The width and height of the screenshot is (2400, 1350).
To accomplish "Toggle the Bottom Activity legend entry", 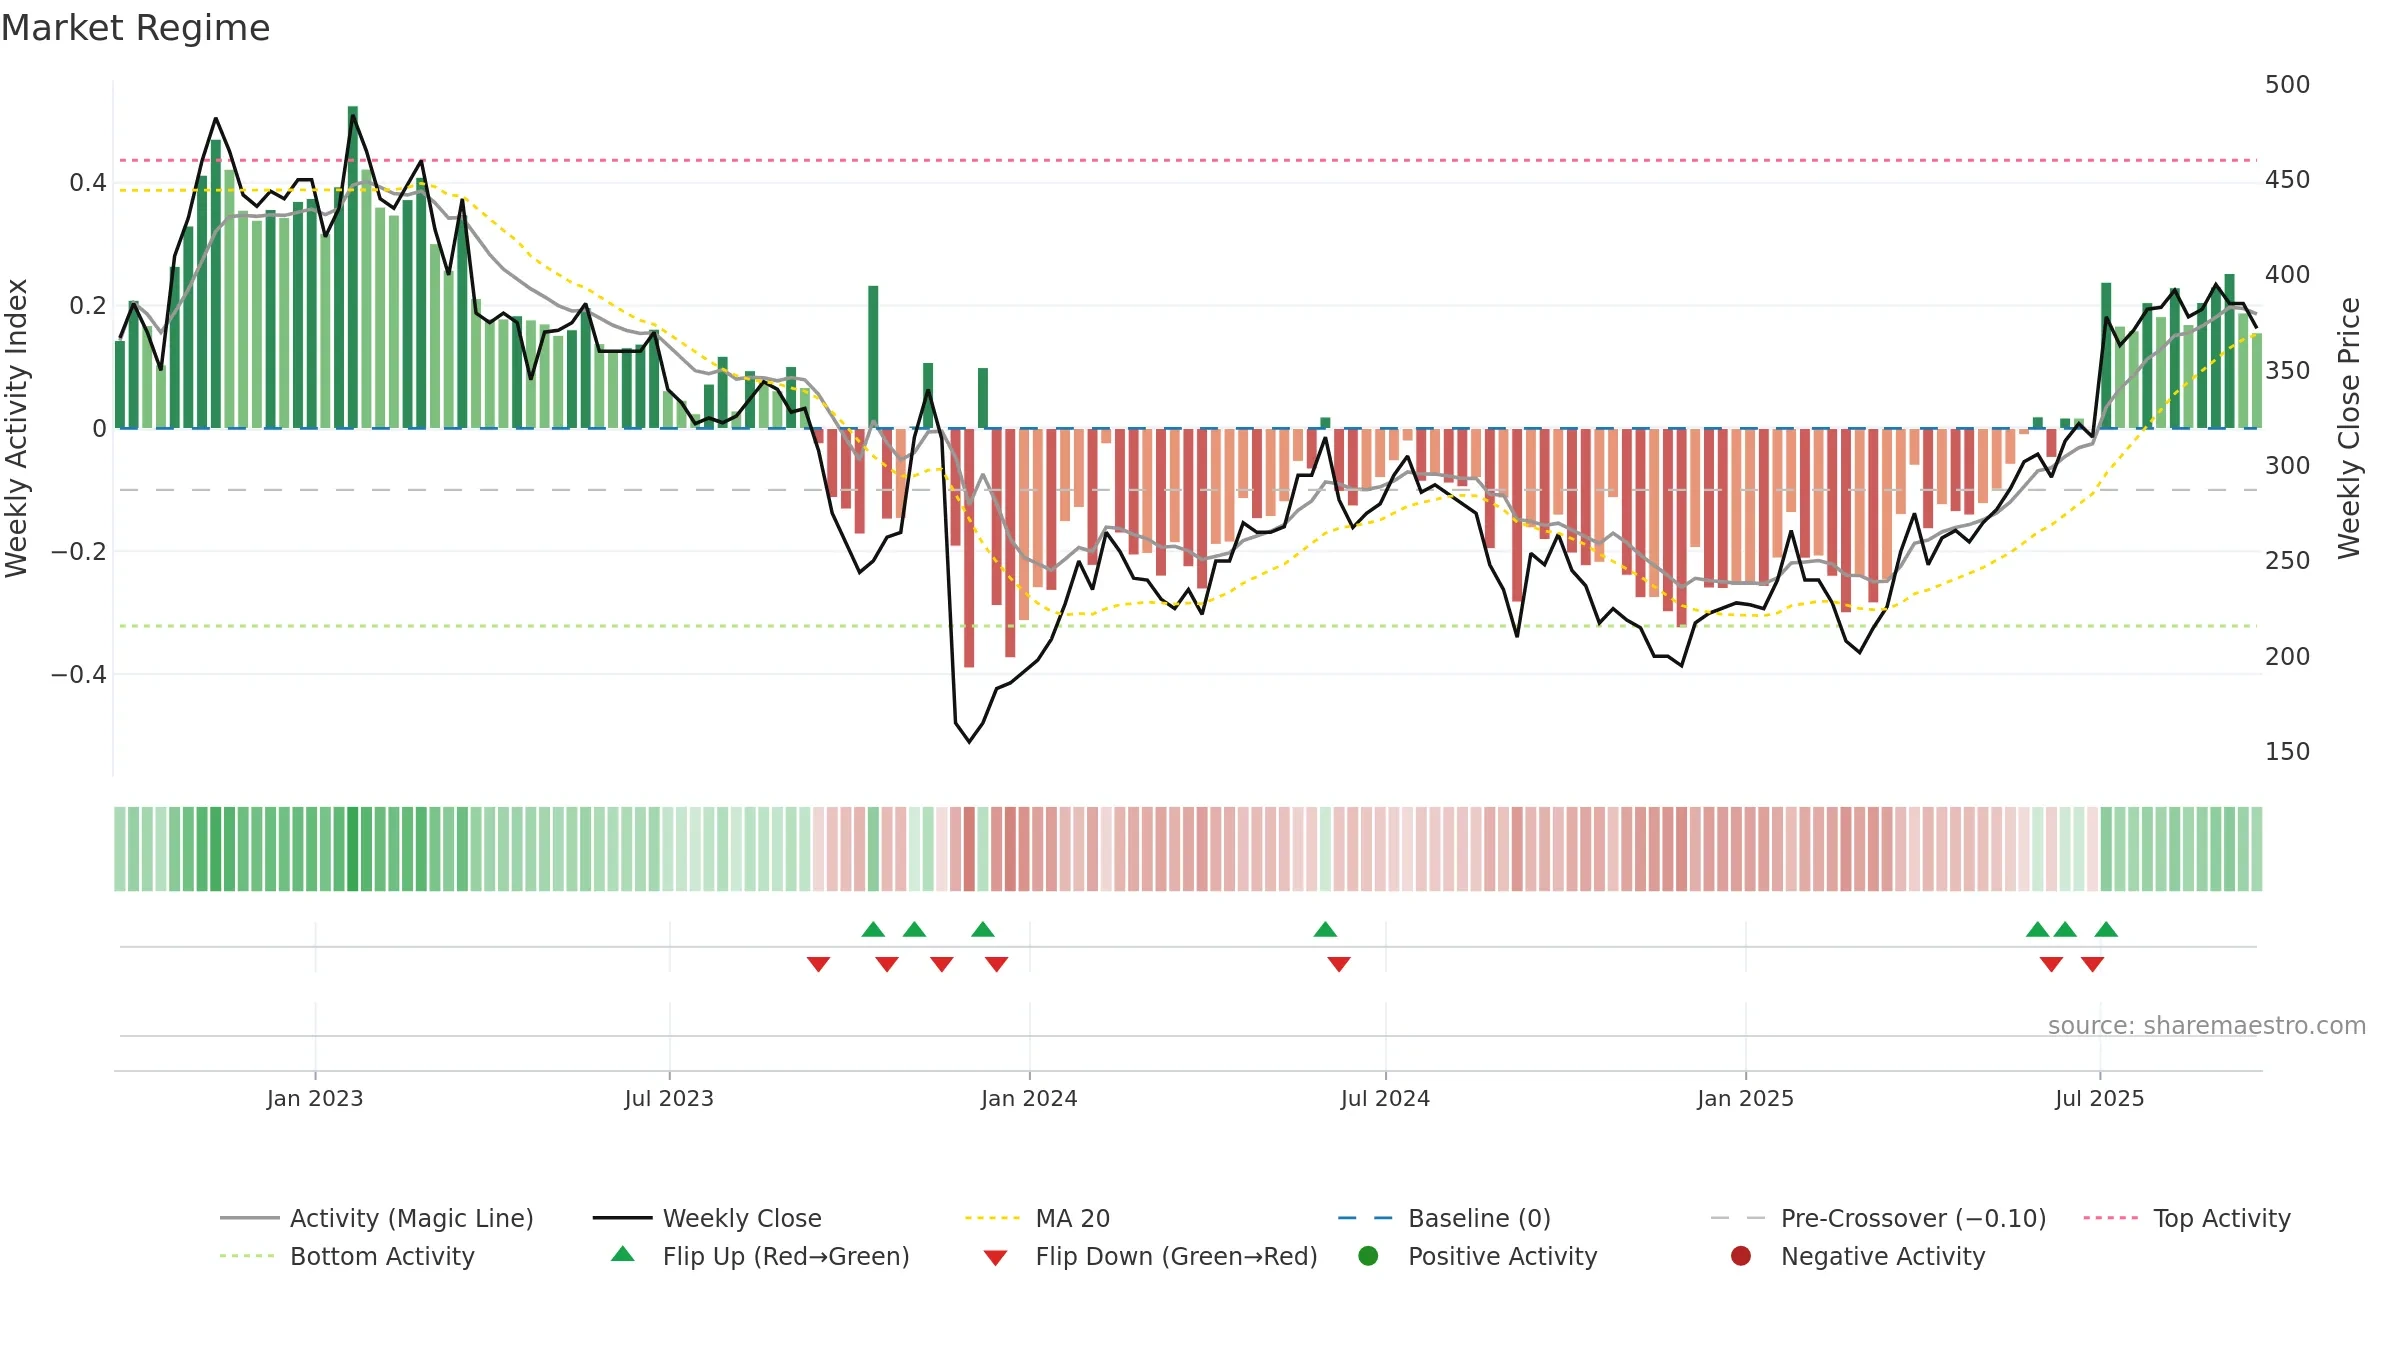I will coord(347,1256).
